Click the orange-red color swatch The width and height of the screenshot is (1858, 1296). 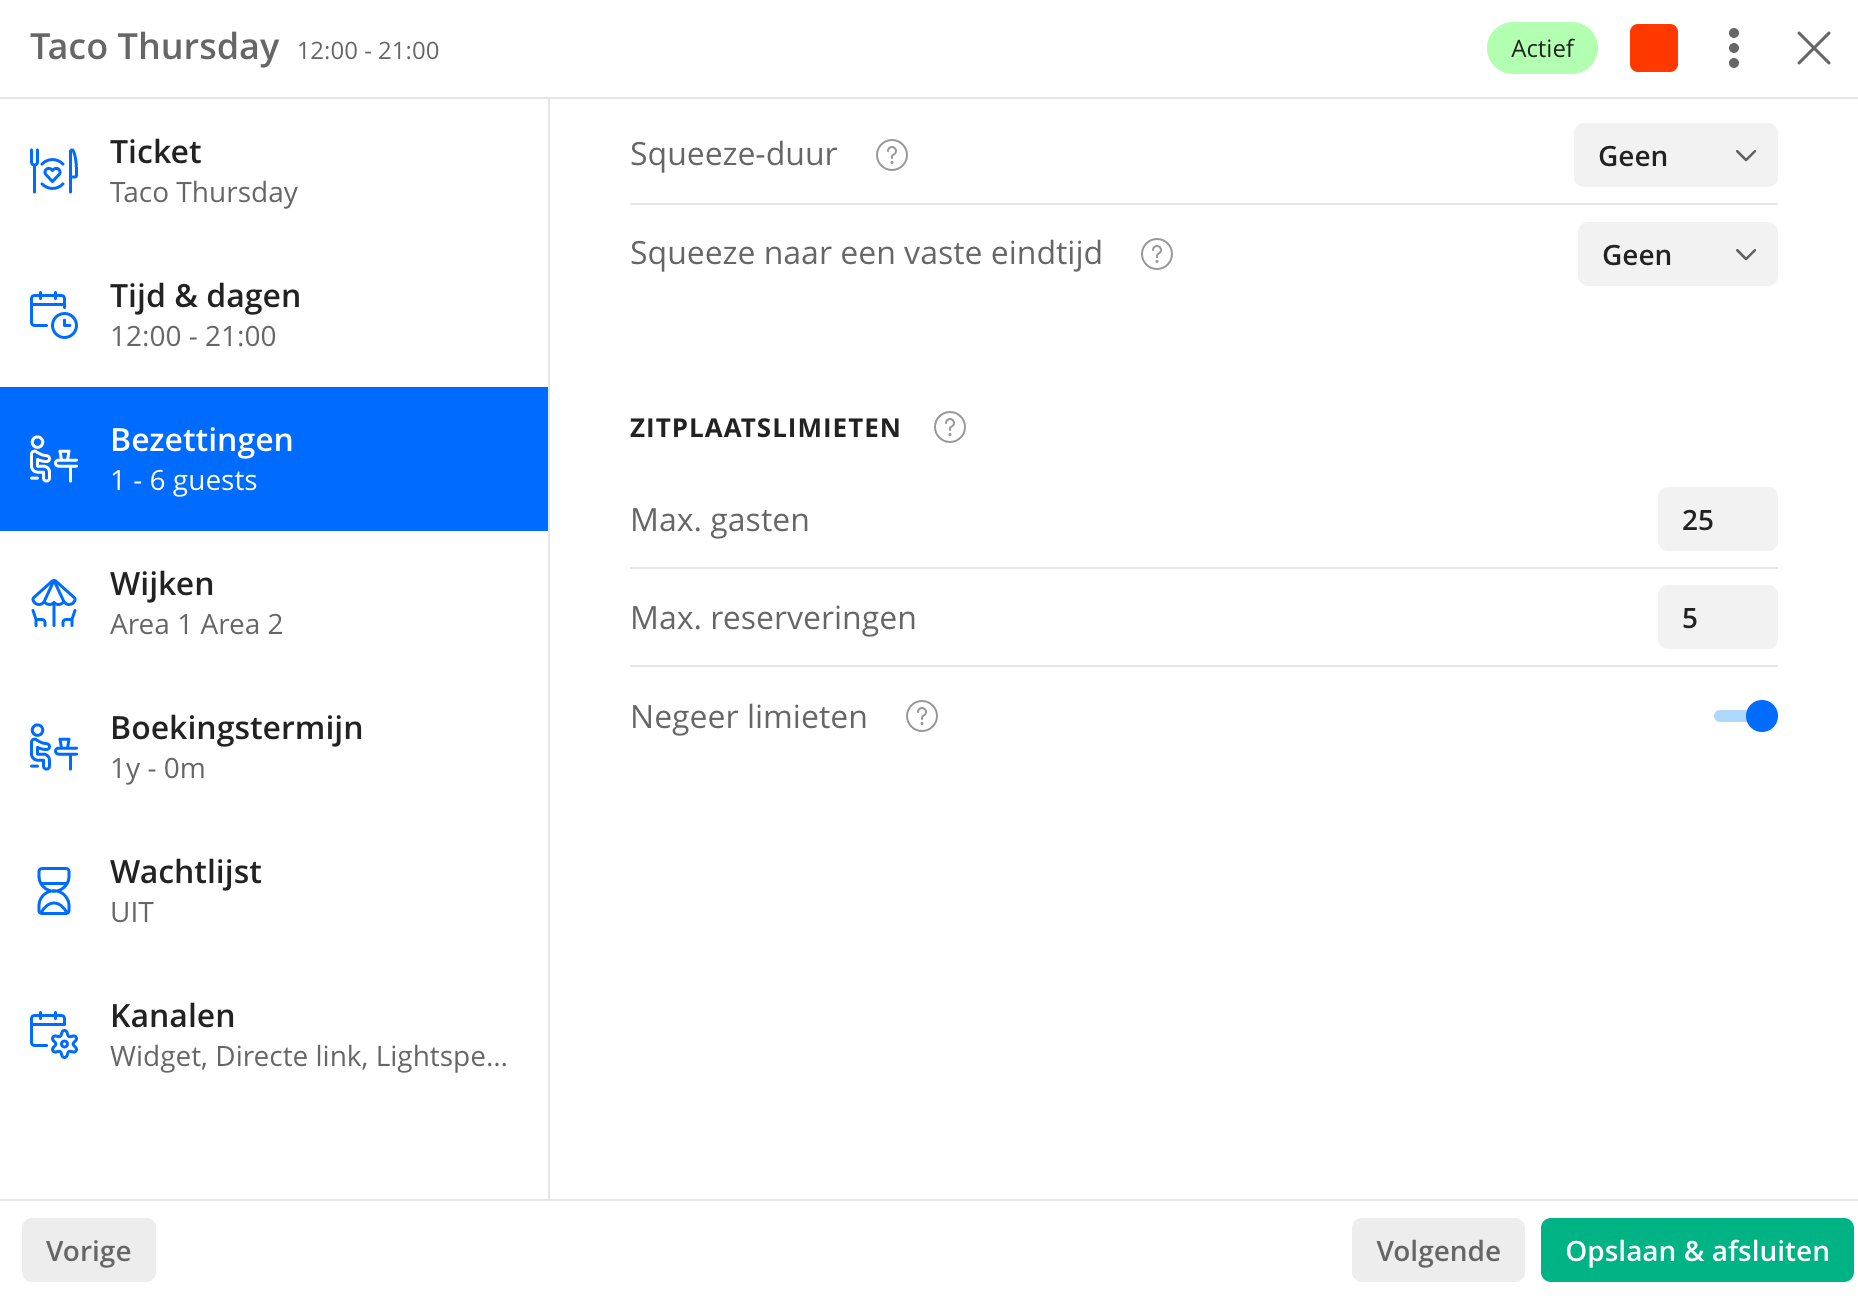[x=1653, y=48]
